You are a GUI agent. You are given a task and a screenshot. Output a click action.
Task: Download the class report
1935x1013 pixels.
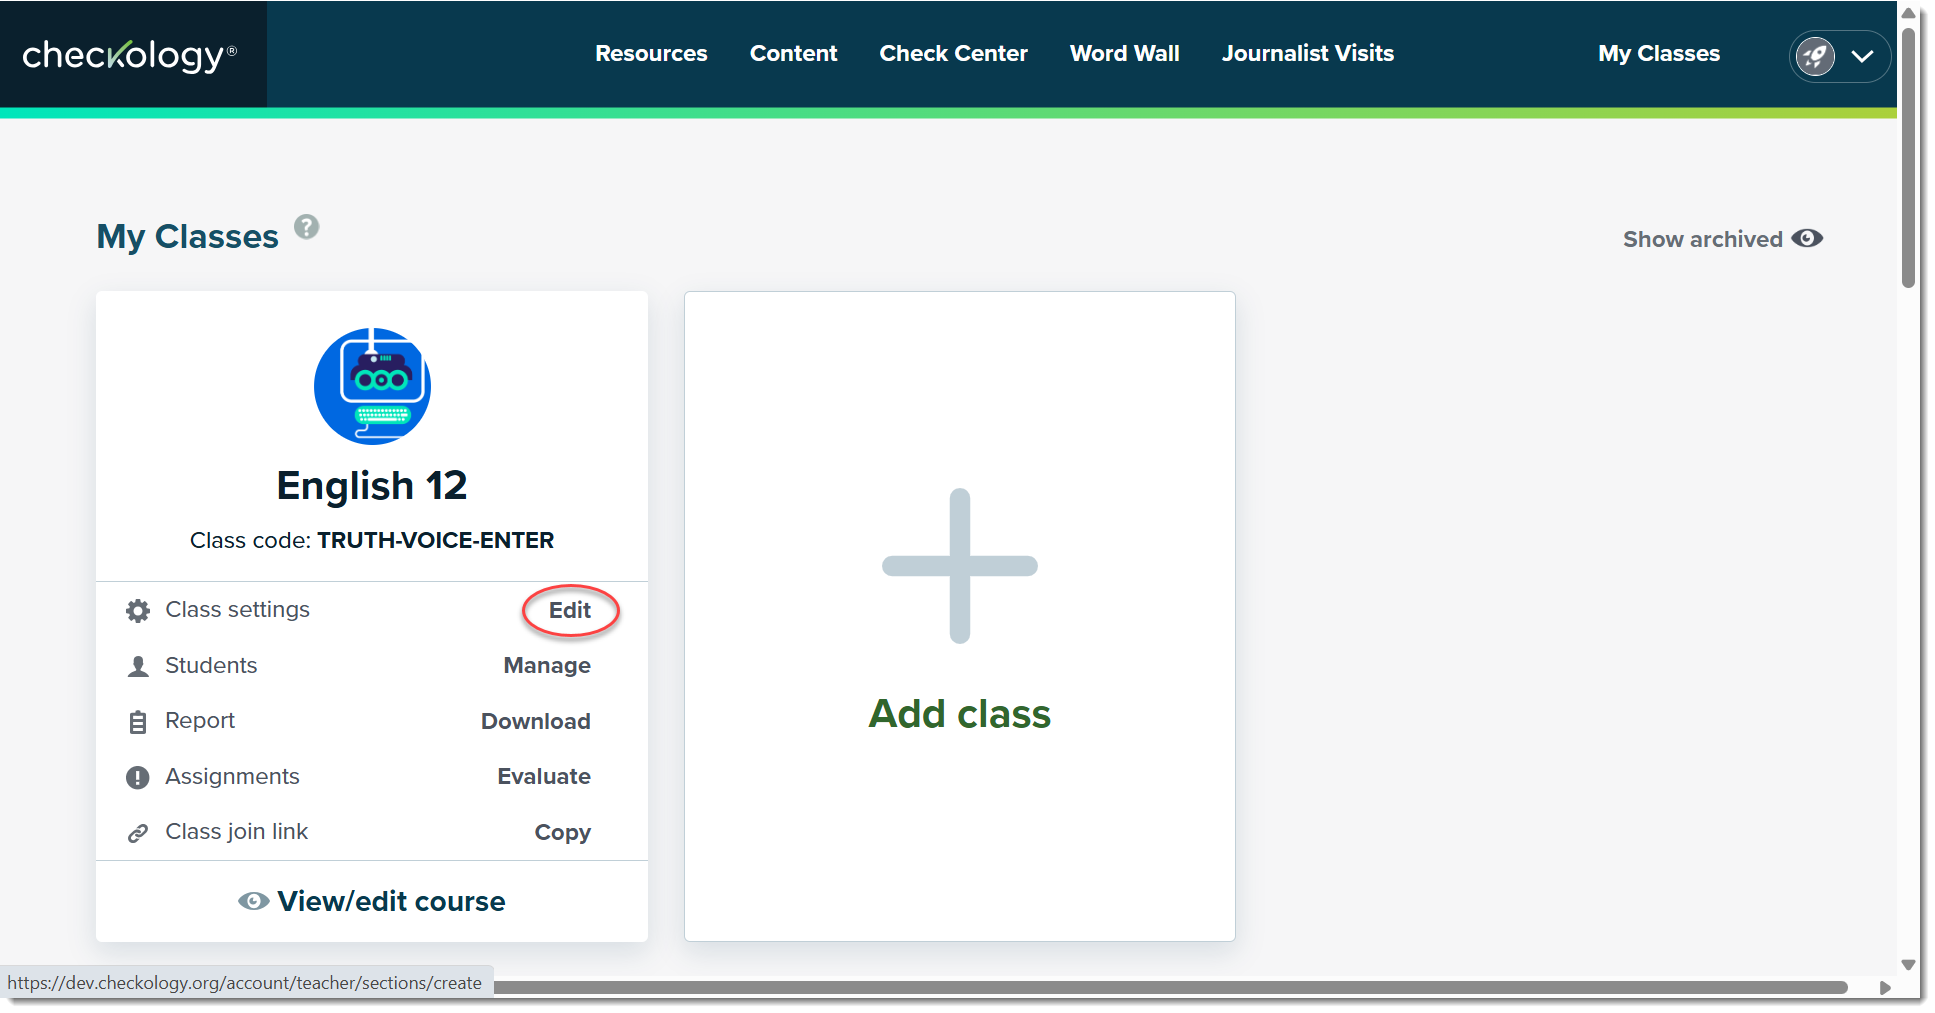(536, 721)
